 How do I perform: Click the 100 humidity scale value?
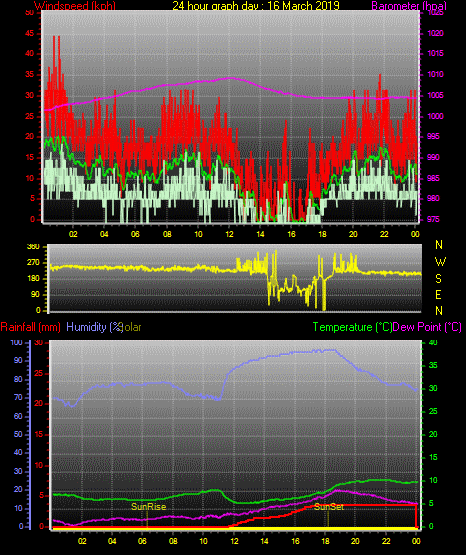point(16,343)
